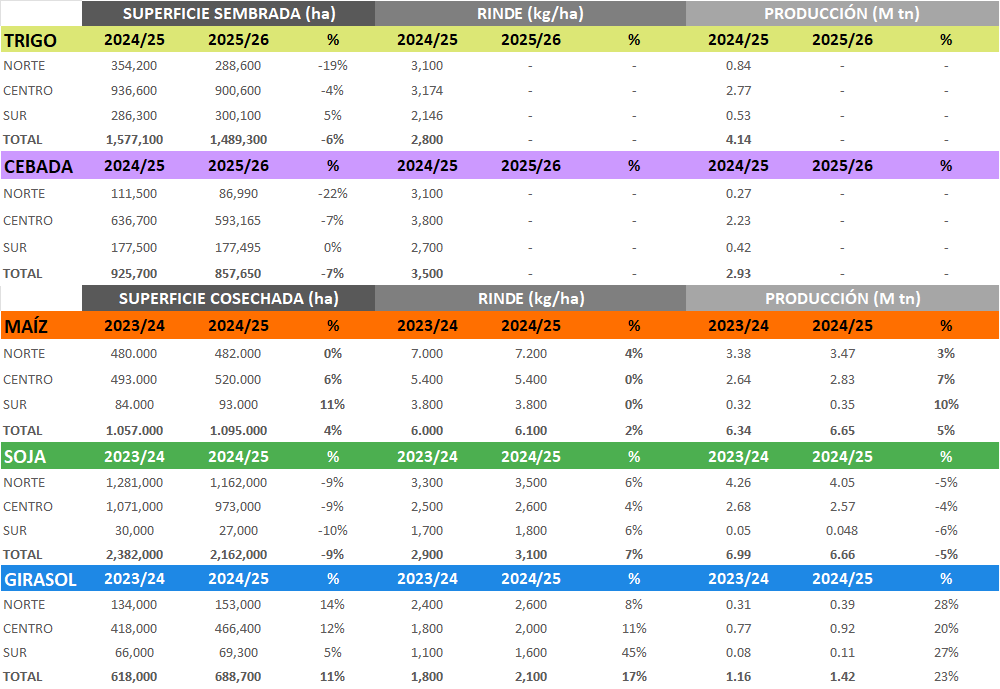Image resolution: width=1000 pixels, height=689 pixels.
Task: Select cebada centro area value 593,165
Action: pyautogui.click(x=238, y=220)
